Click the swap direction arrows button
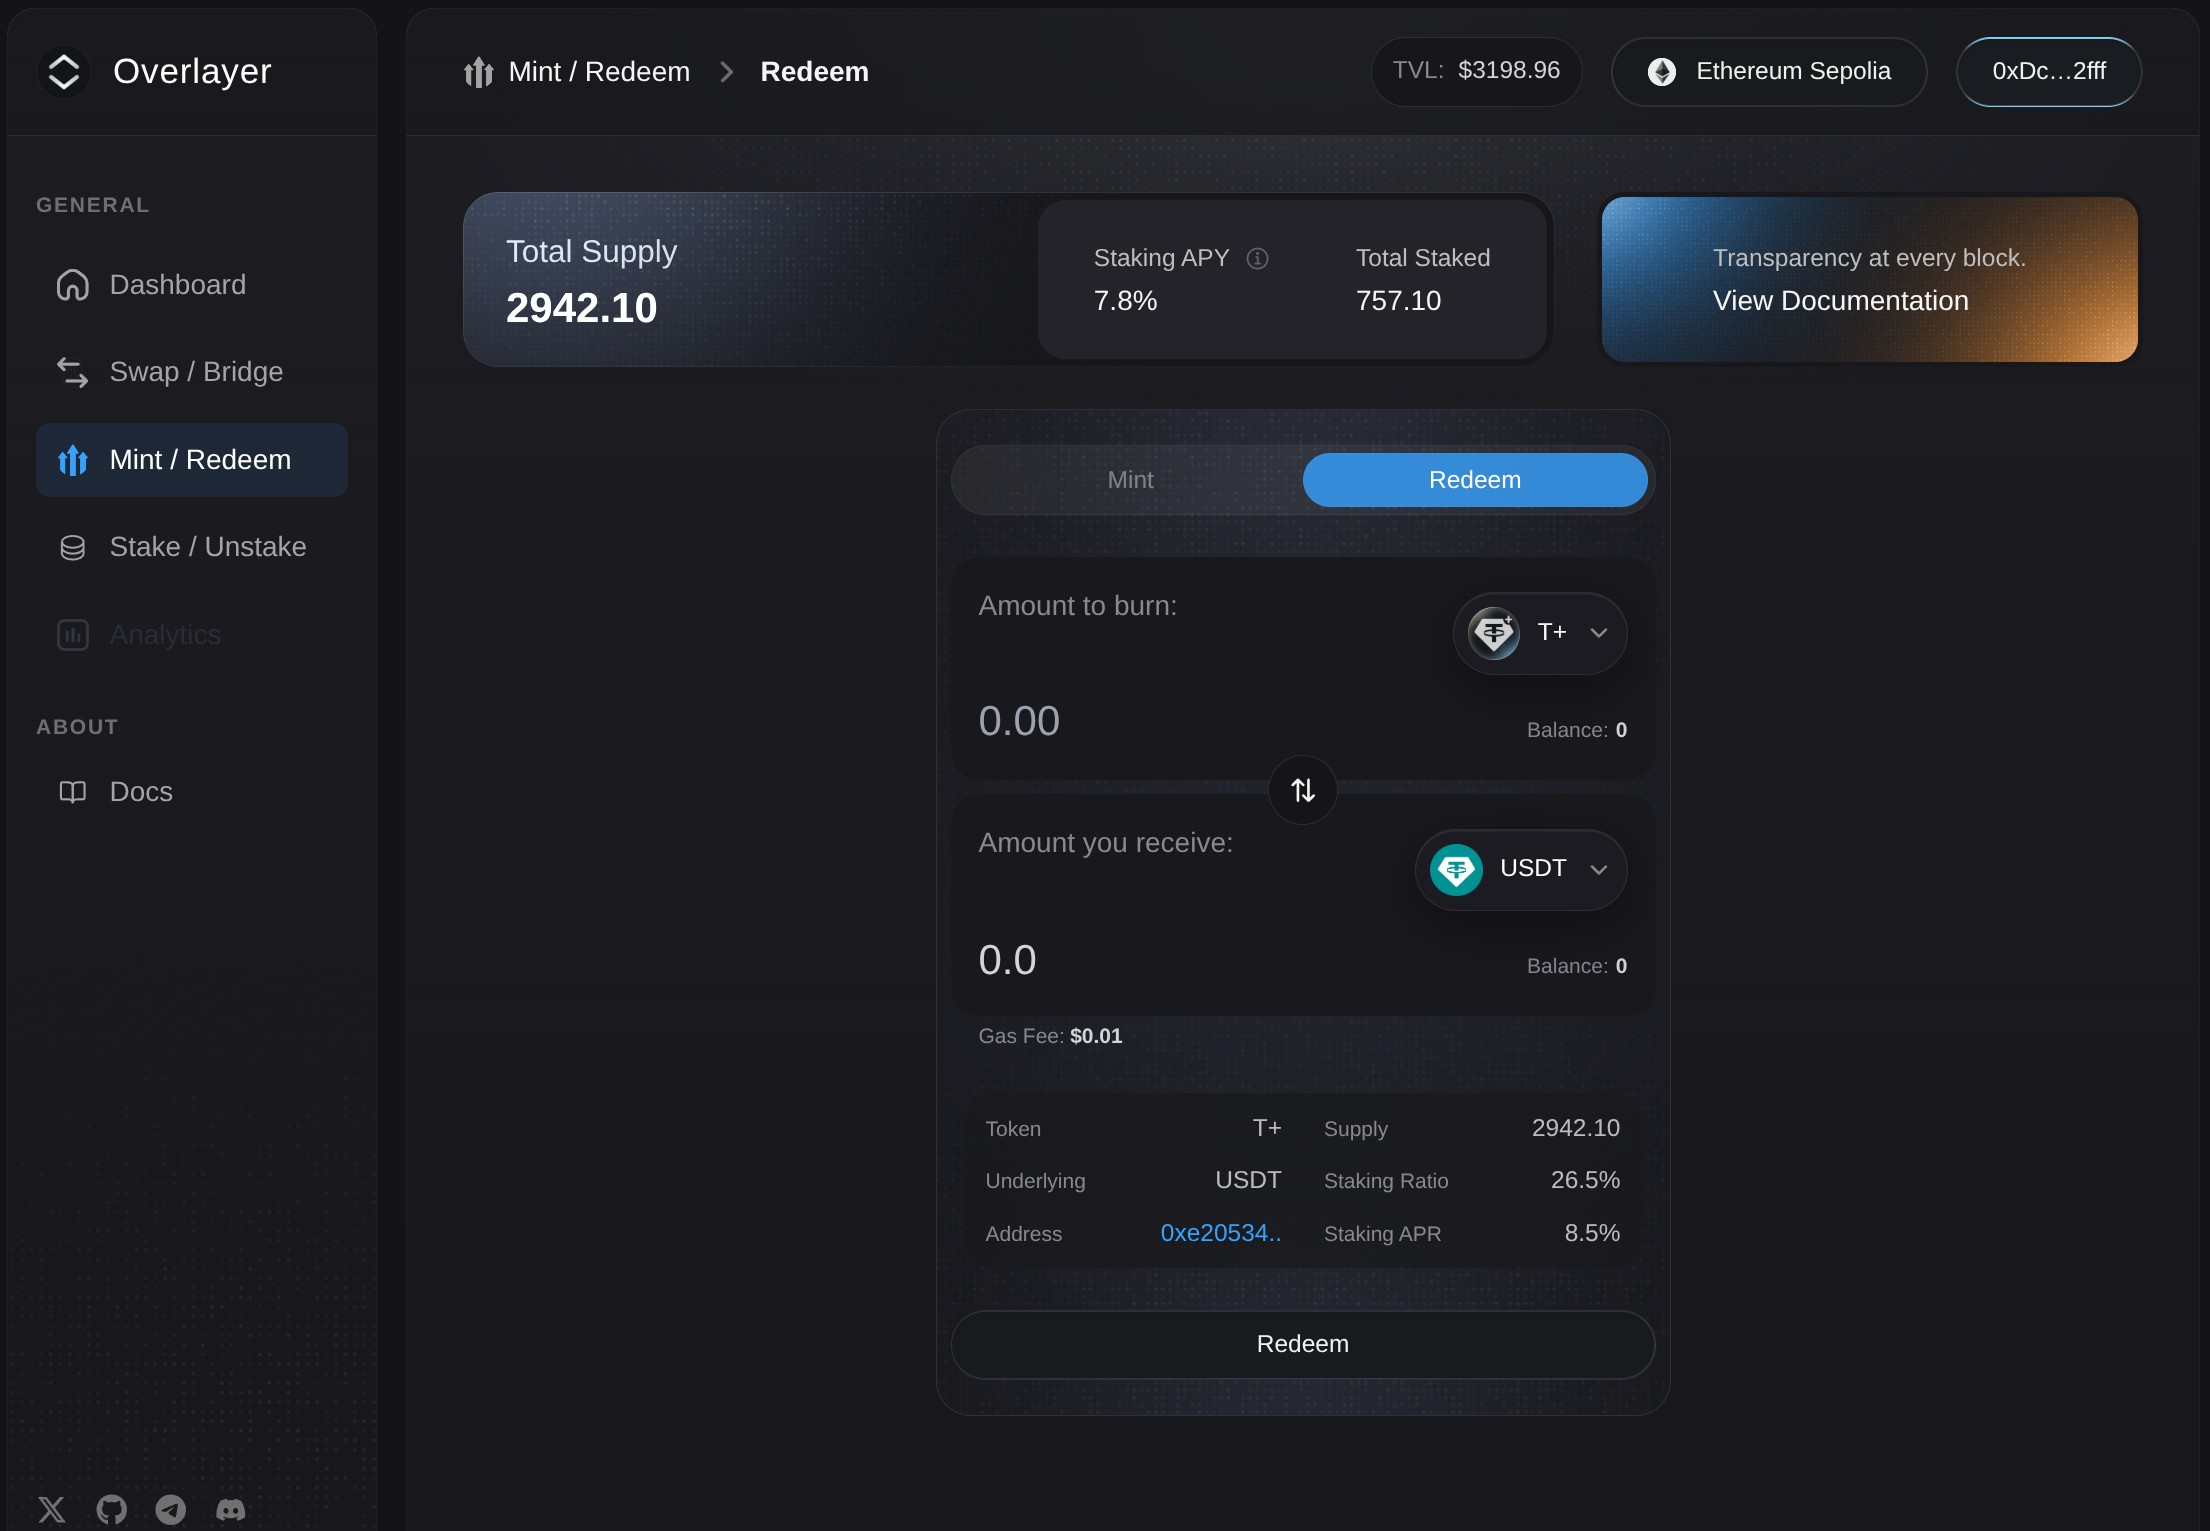 point(1303,791)
